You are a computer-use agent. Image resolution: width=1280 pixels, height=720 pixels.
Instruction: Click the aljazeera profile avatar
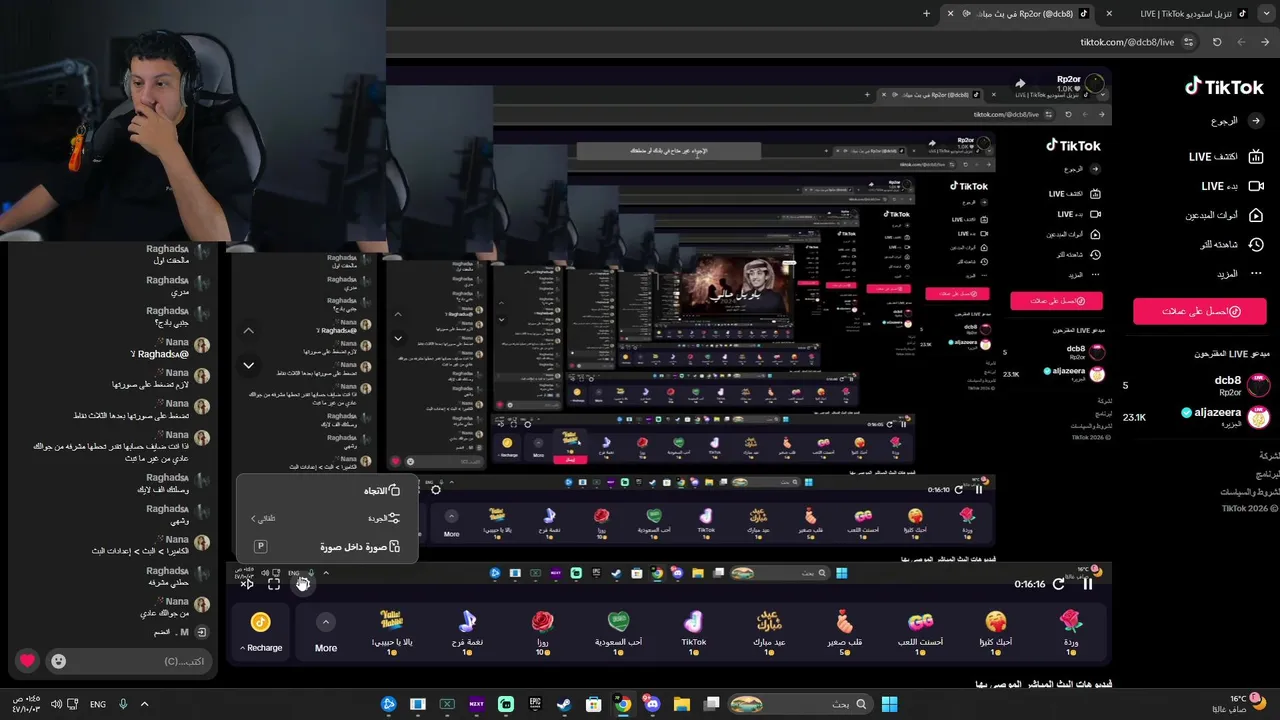pos(1259,417)
